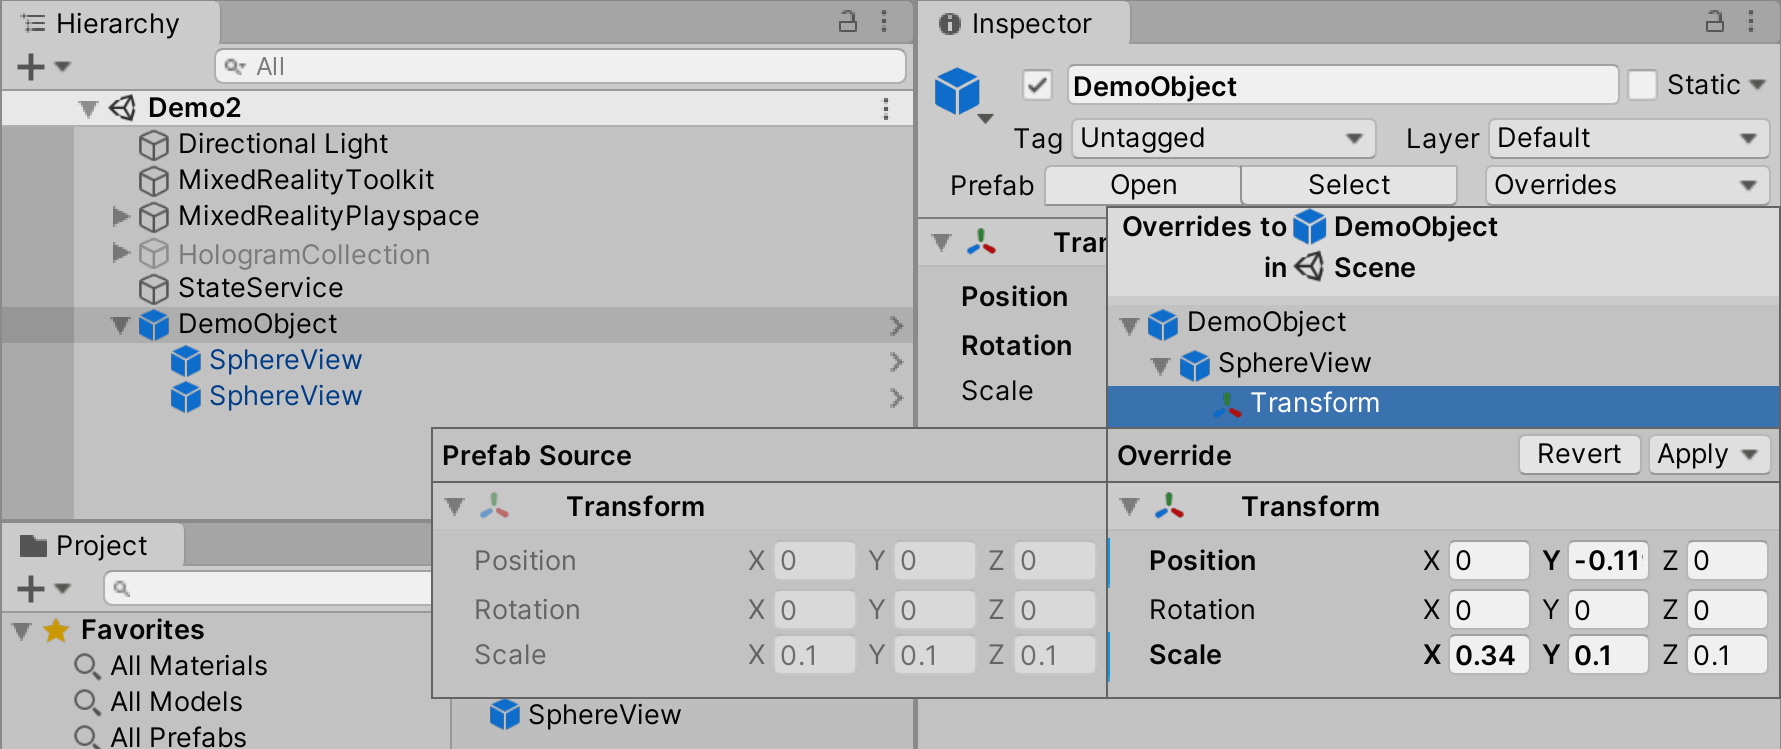Open DemoObject prefab via its right arrow

(896, 325)
